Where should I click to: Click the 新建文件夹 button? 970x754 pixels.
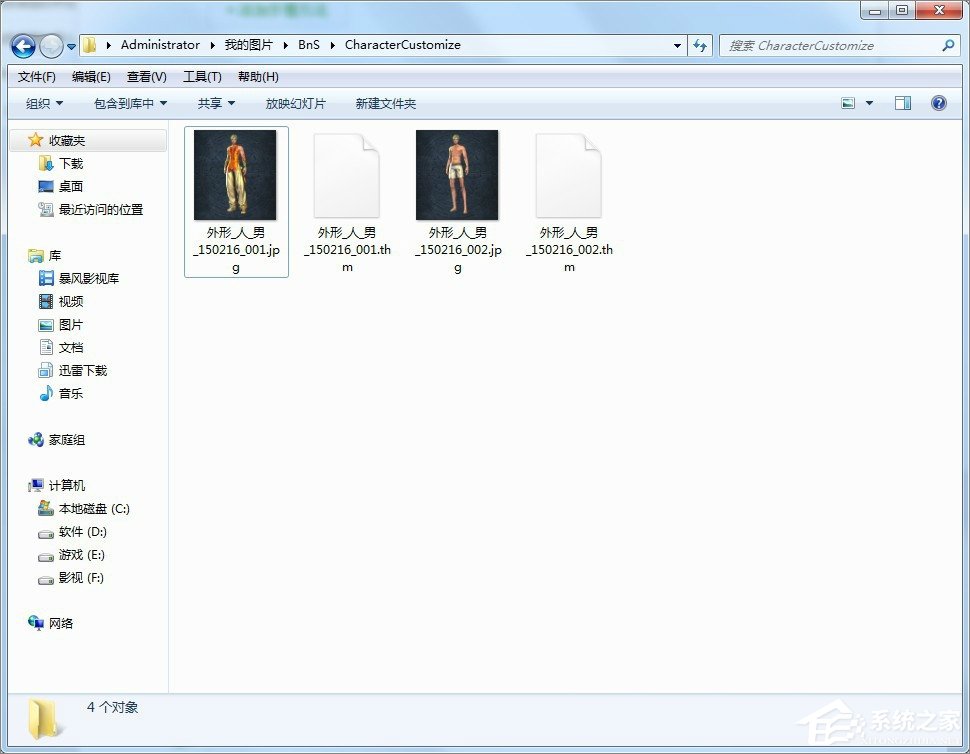pos(385,104)
